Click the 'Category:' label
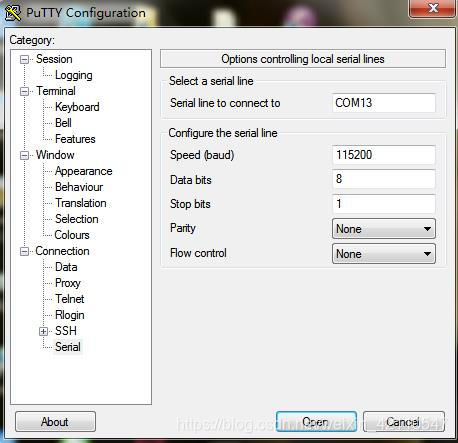The height and width of the screenshot is (443, 458). (x=32, y=40)
